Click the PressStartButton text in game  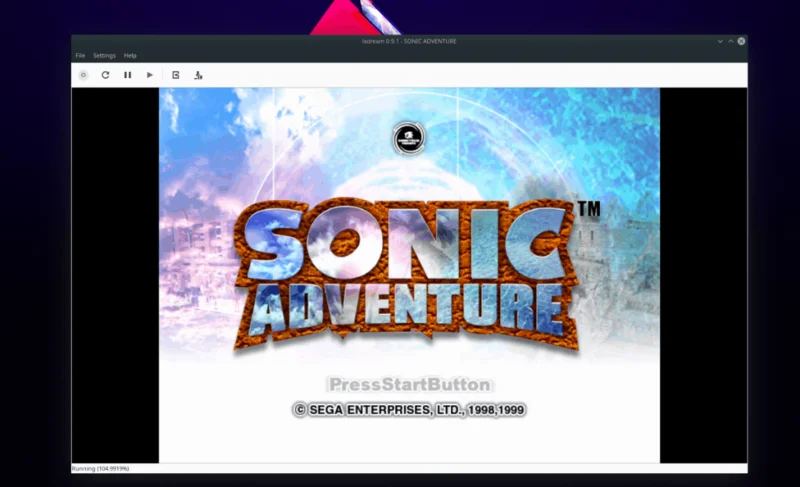click(409, 384)
